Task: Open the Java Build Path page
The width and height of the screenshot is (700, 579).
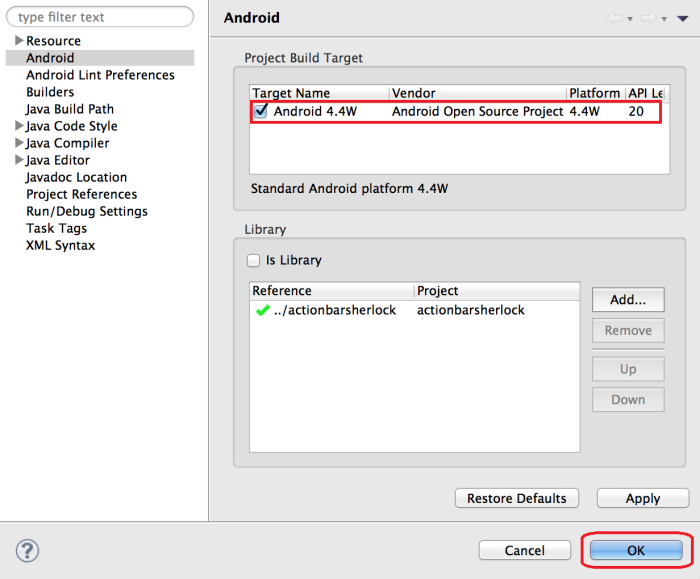Action: [70, 109]
